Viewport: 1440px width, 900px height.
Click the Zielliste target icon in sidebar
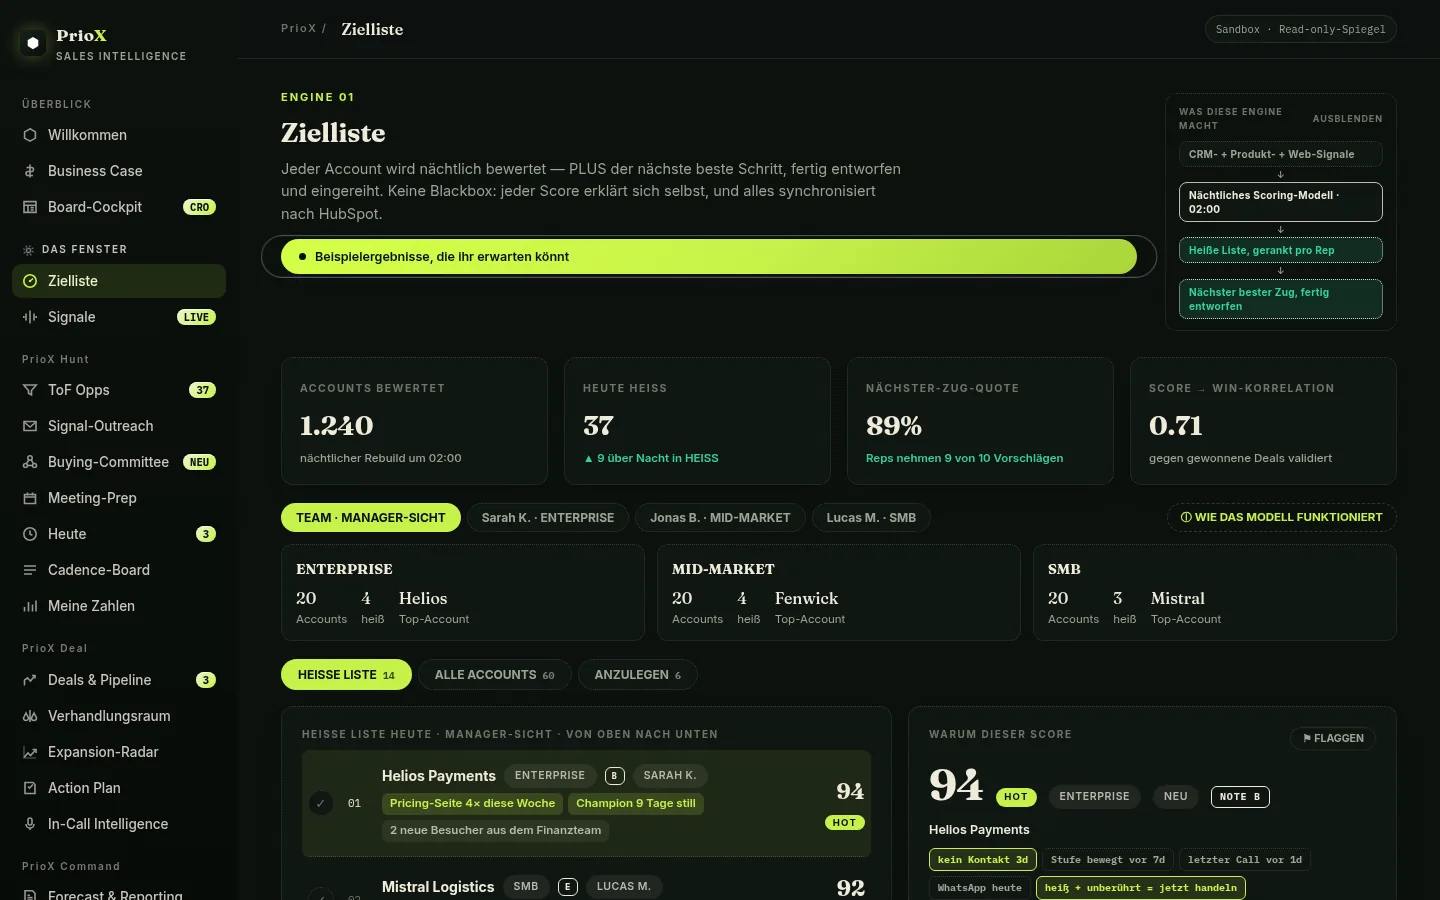30,281
